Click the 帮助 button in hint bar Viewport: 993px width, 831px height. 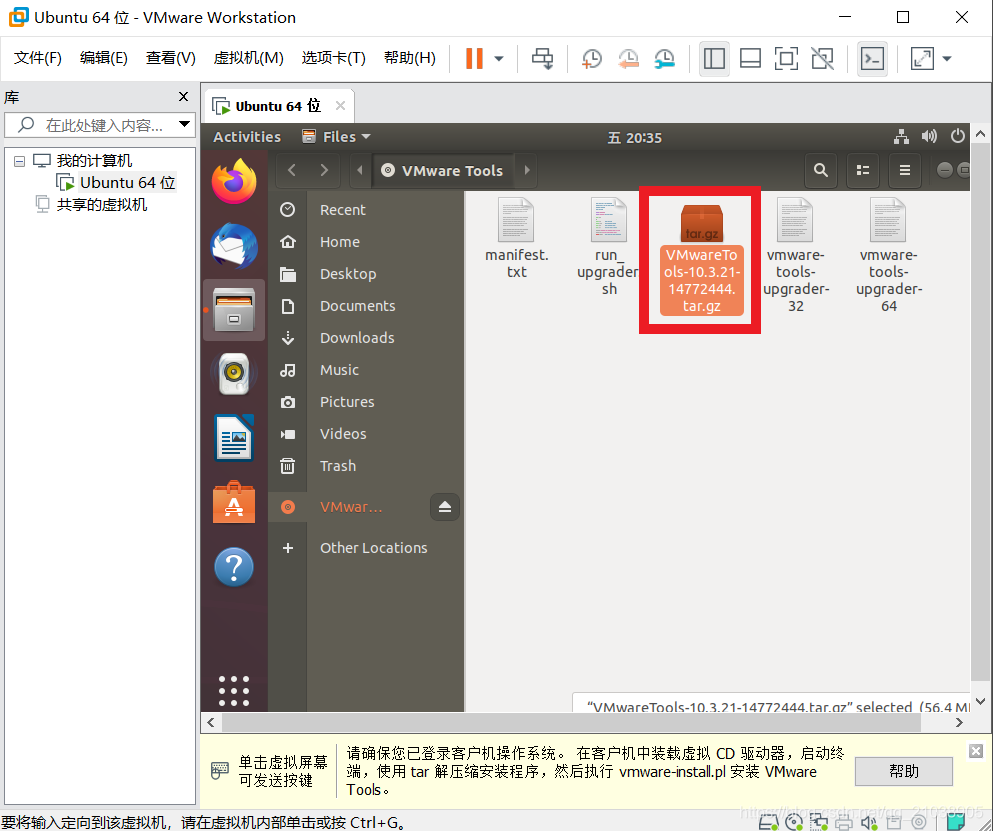[x=903, y=771]
